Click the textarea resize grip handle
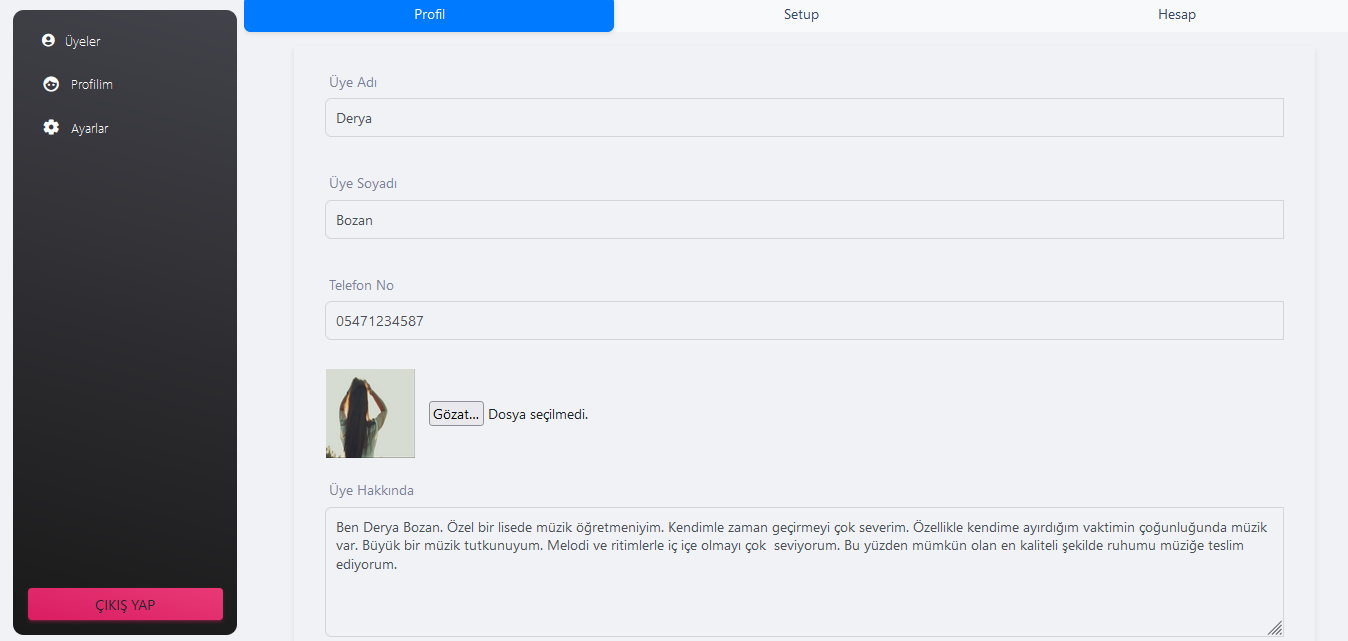Image resolution: width=1348 pixels, height=641 pixels. (1276, 629)
